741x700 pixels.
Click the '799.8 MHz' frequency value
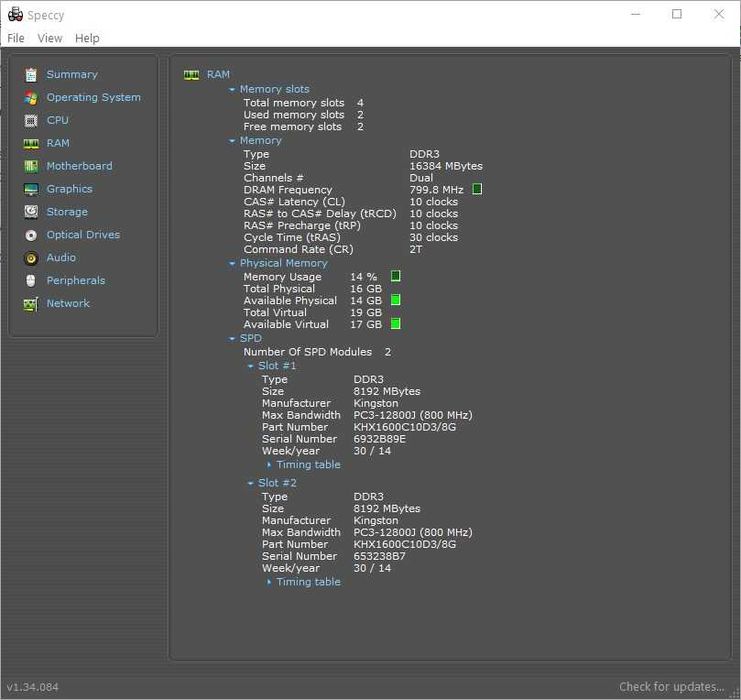436,190
